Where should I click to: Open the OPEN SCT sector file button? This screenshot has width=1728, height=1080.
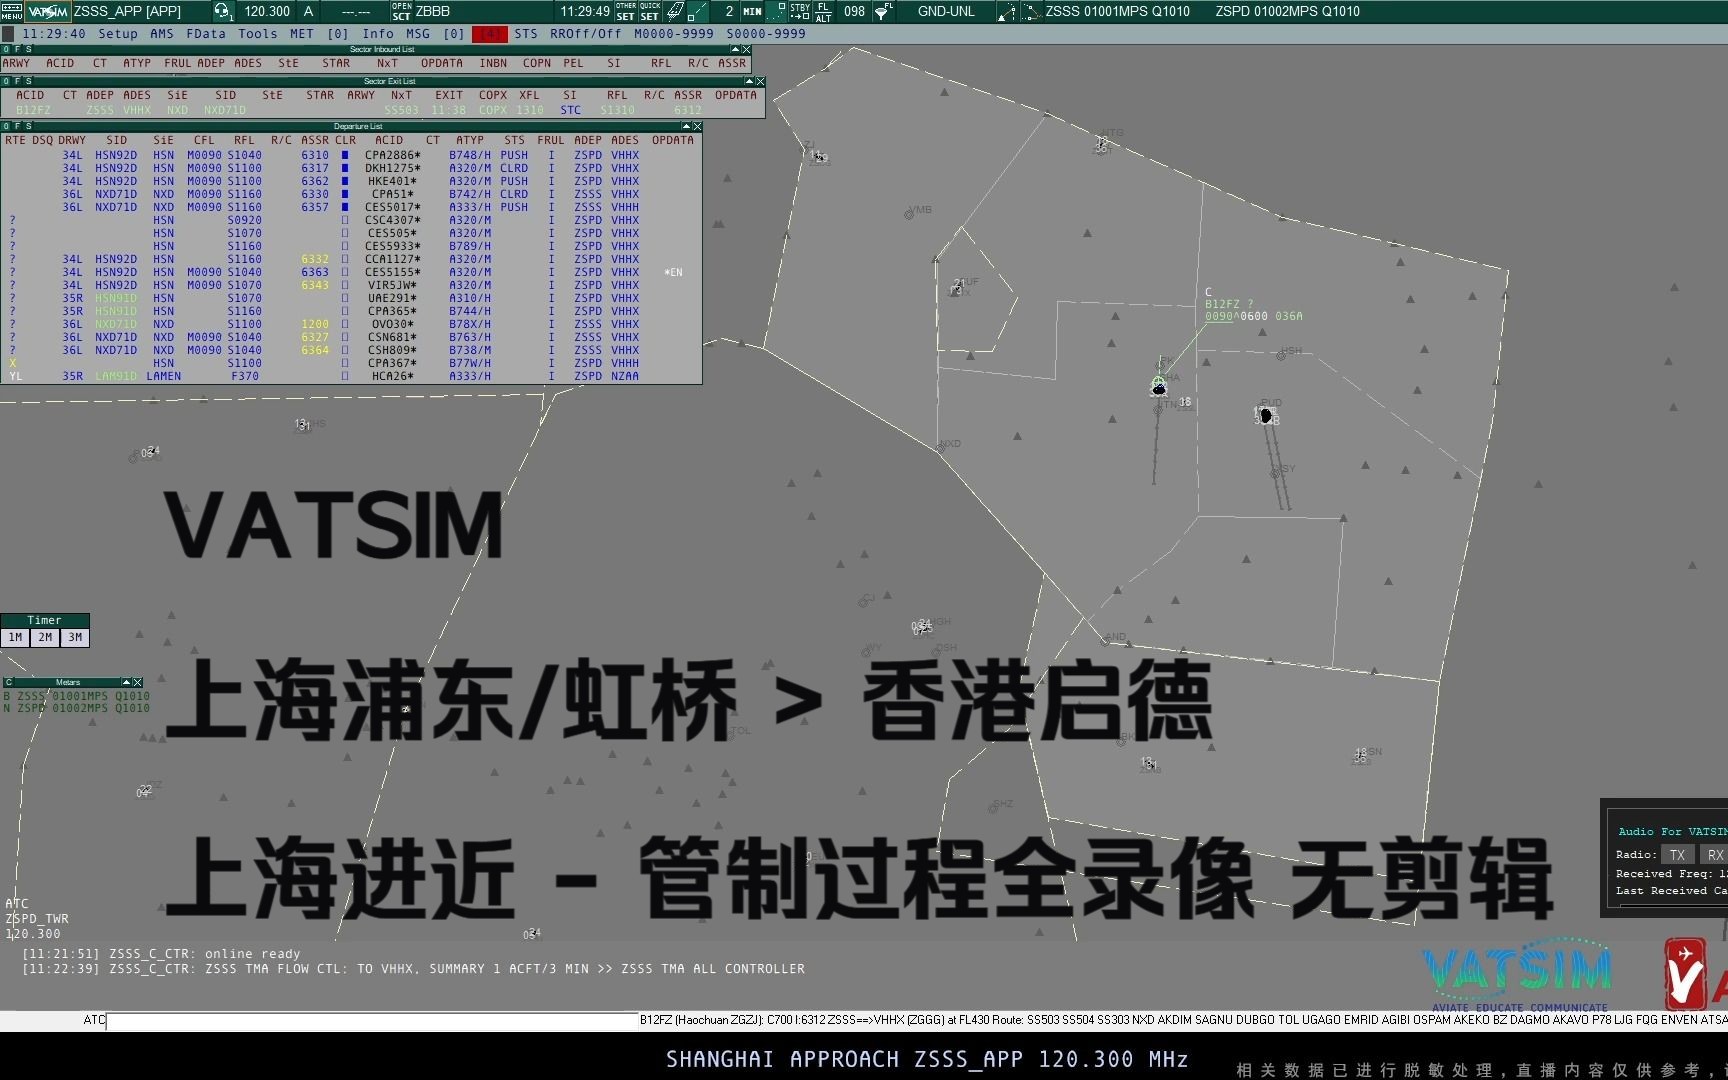[x=401, y=12]
